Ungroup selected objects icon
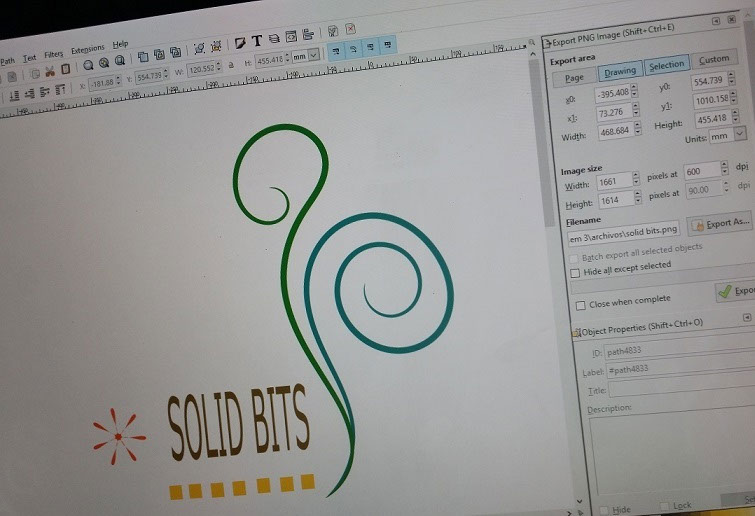Screen dimensions: 755x516 click(216, 46)
